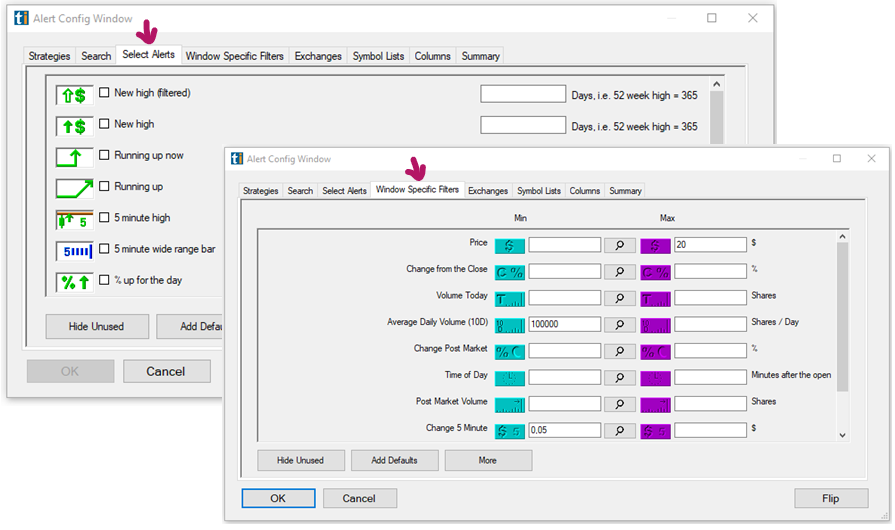Click magnifier icon in Average Daily Volume row

coord(619,324)
